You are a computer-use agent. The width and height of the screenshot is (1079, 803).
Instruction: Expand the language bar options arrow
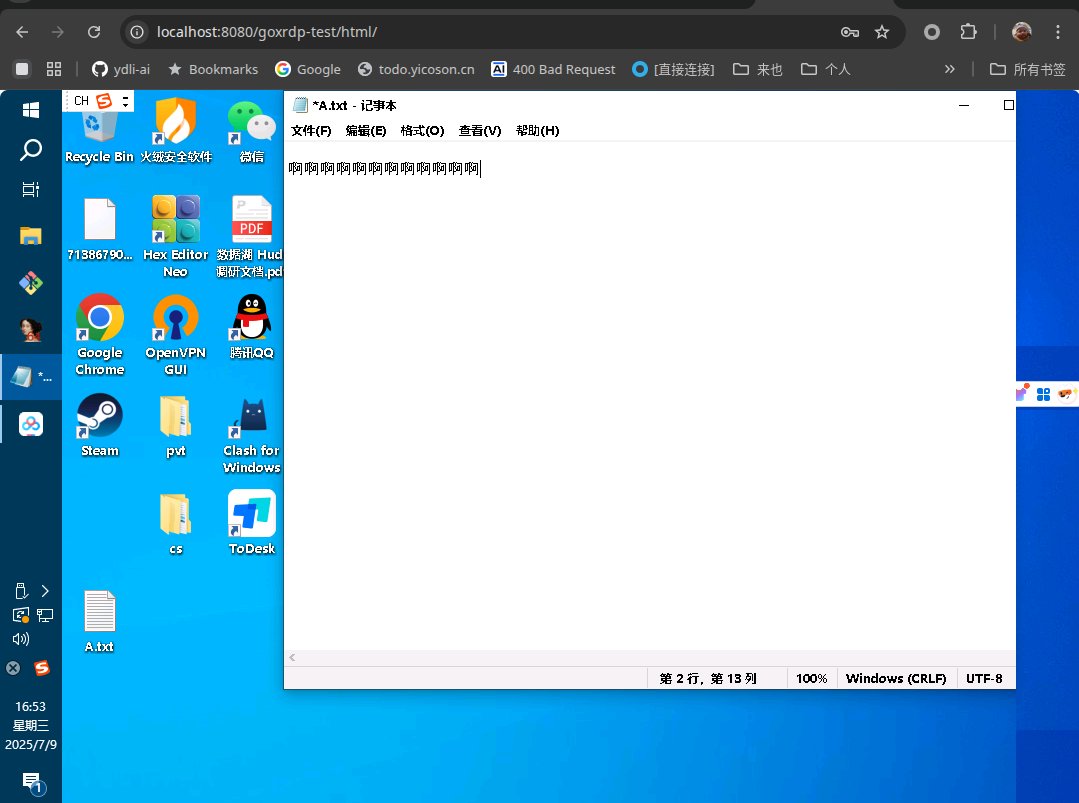125,101
